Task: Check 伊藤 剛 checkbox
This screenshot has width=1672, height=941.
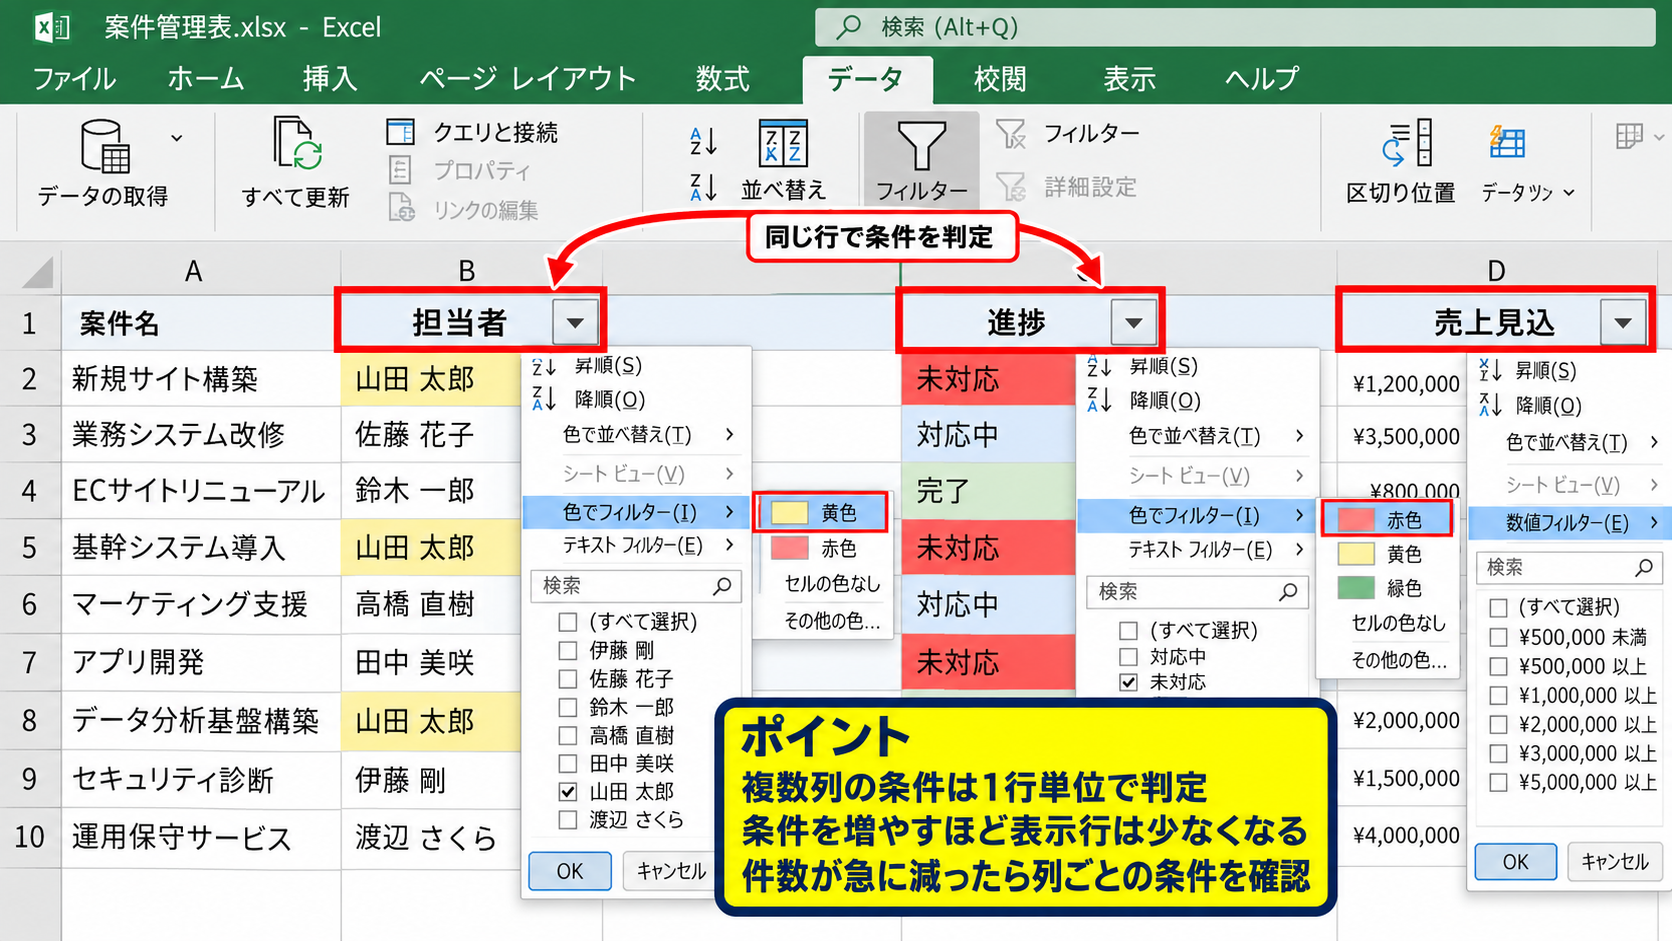Action: coord(568,650)
